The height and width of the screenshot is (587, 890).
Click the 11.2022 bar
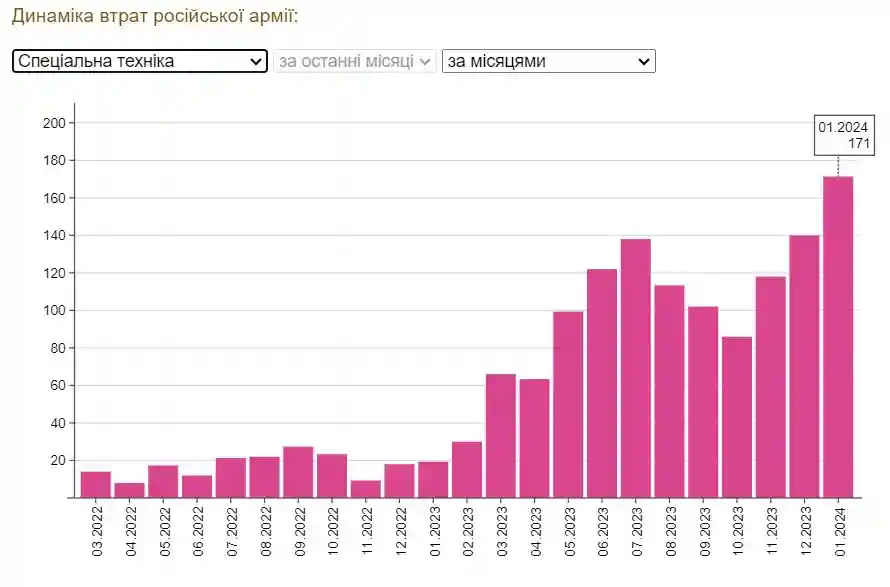pyautogui.click(x=366, y=489)
